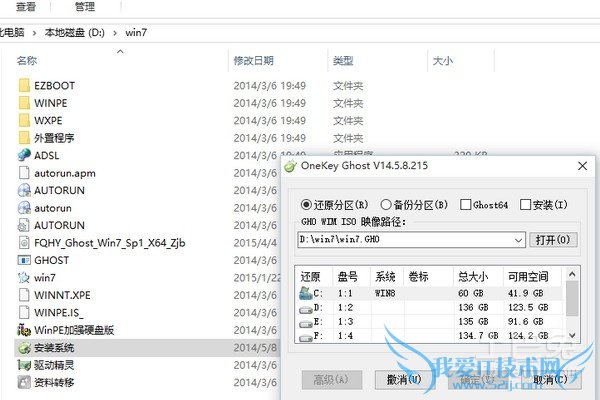Click the 撤消(U) button

405,380
